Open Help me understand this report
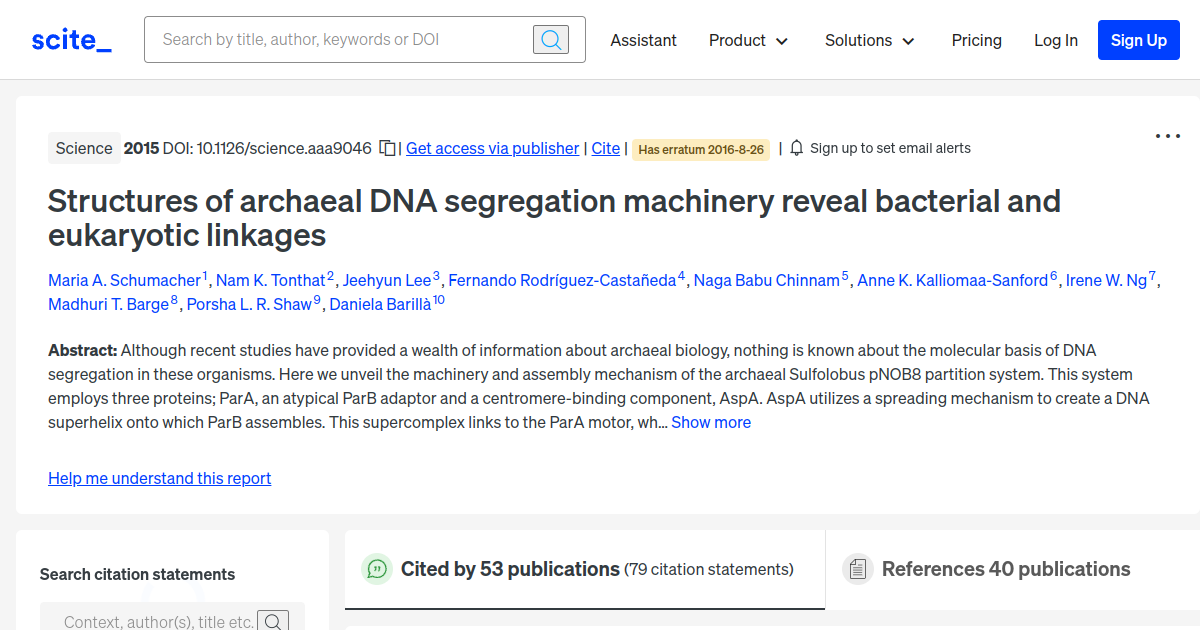Screen dimensions: 1200x630 [159, 478]
